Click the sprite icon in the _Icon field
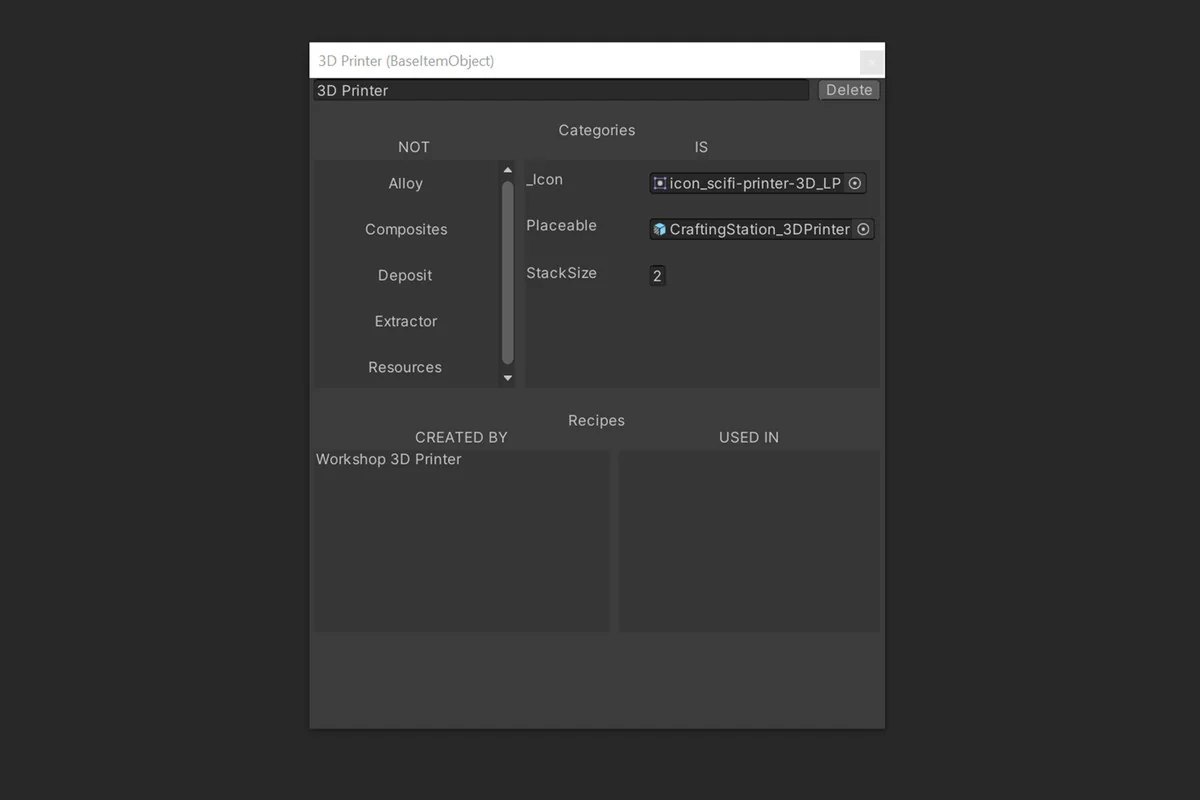 (x=659, y=183)
